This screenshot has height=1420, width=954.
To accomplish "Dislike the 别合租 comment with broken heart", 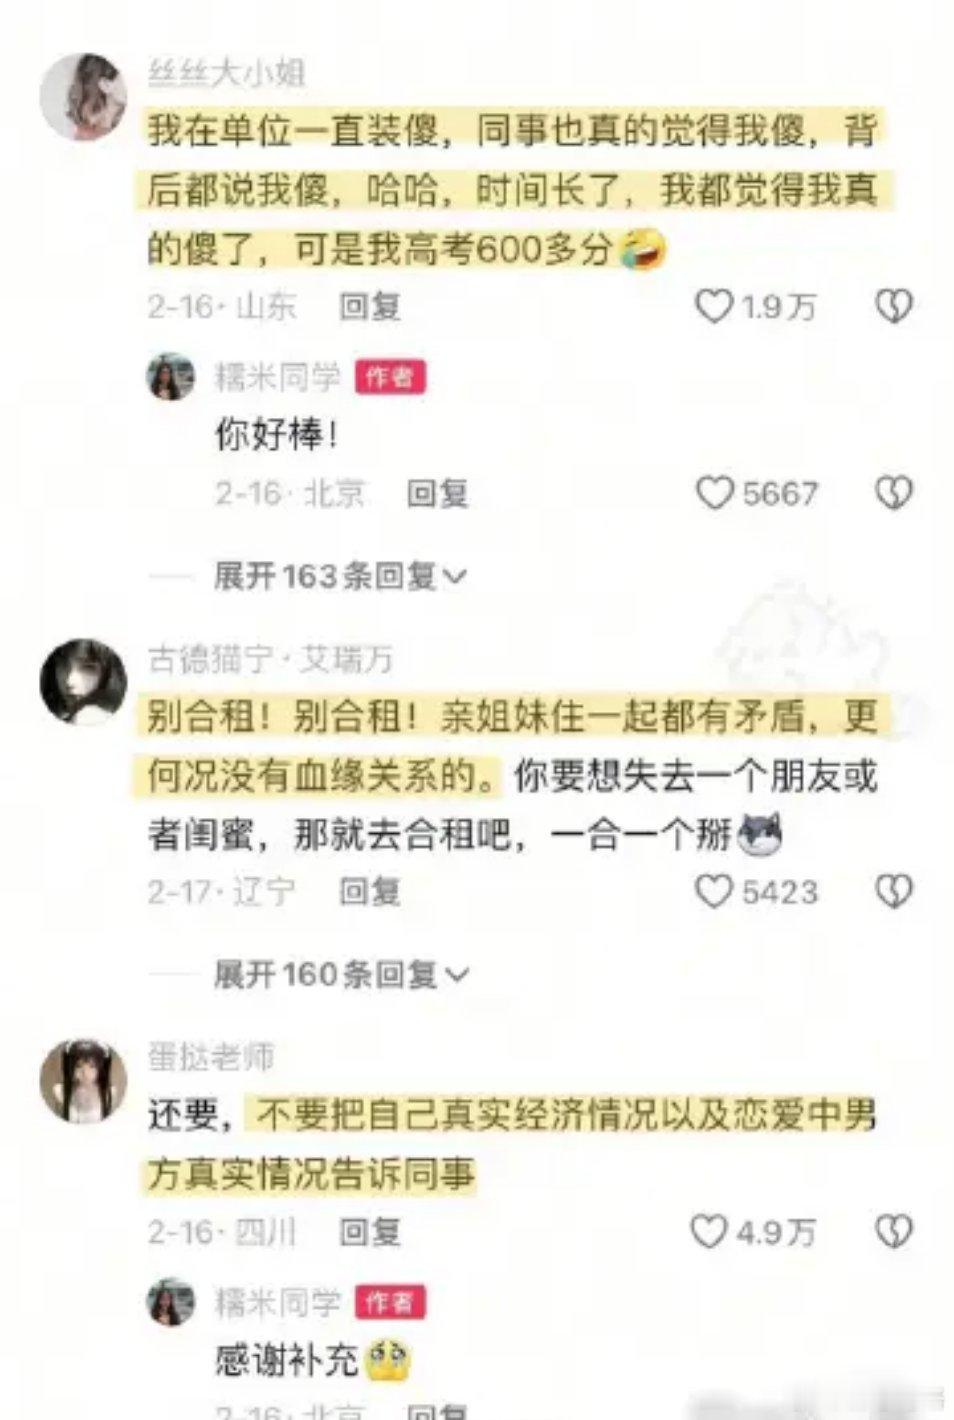I will coord(893,891).
